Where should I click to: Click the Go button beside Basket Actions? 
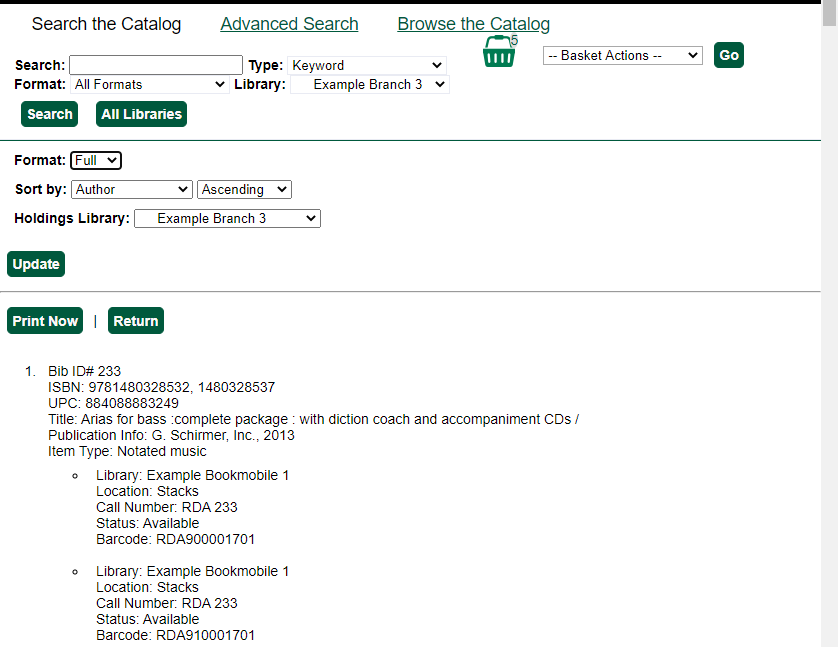point(729,55)
